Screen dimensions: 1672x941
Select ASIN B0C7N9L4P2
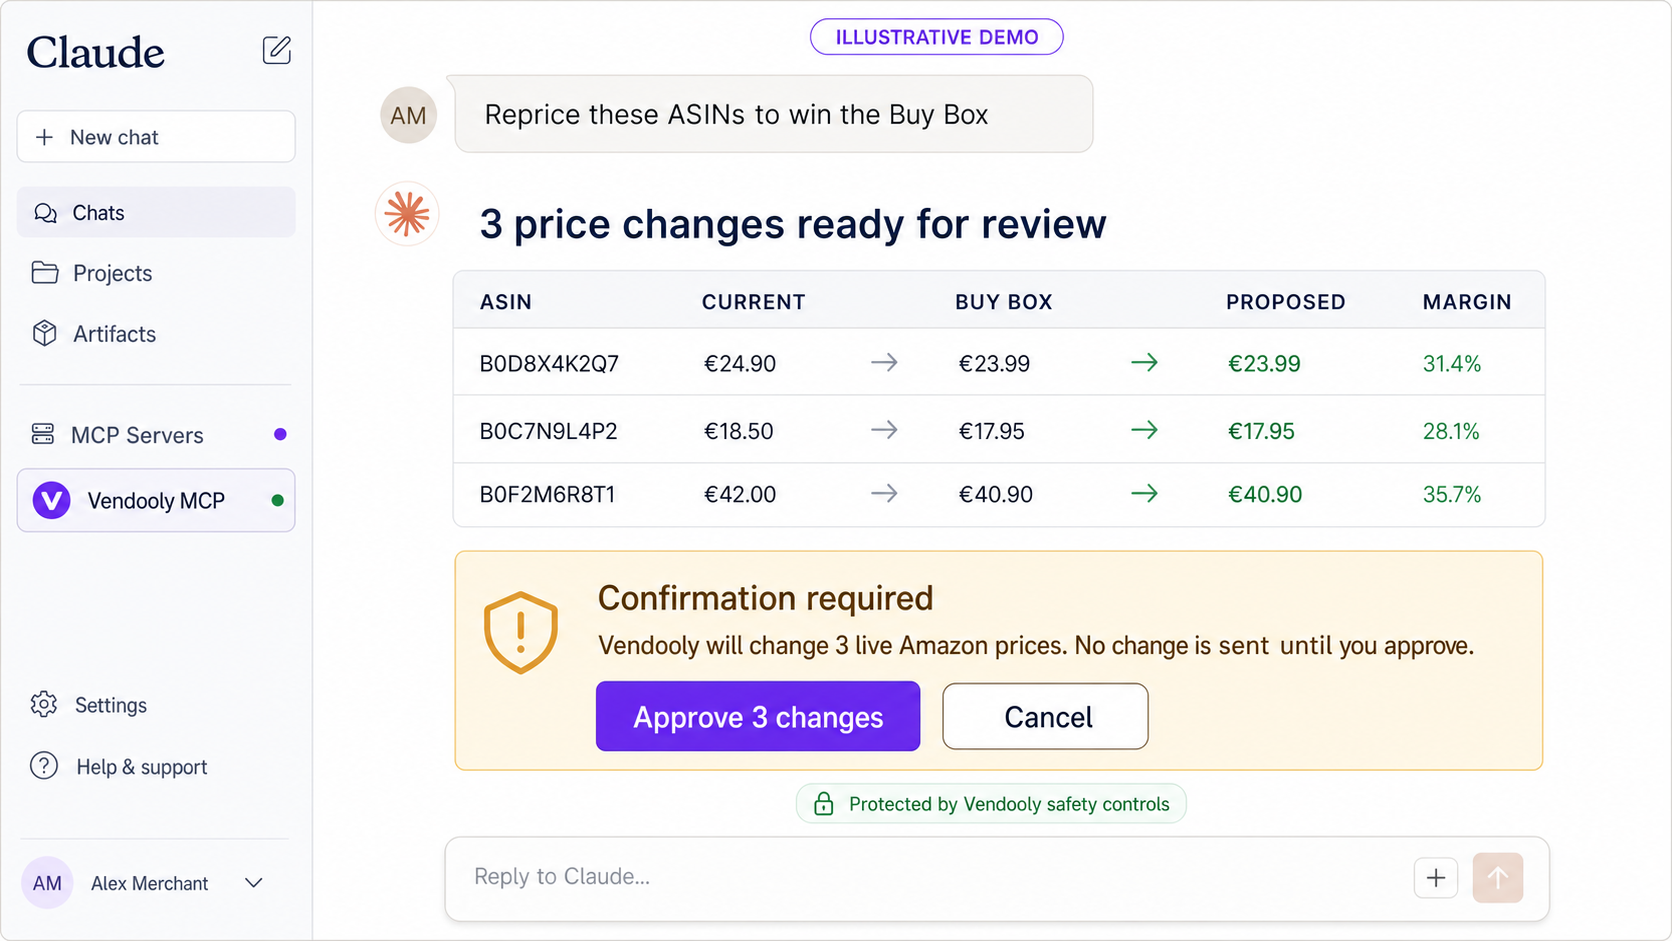(548, 431)
